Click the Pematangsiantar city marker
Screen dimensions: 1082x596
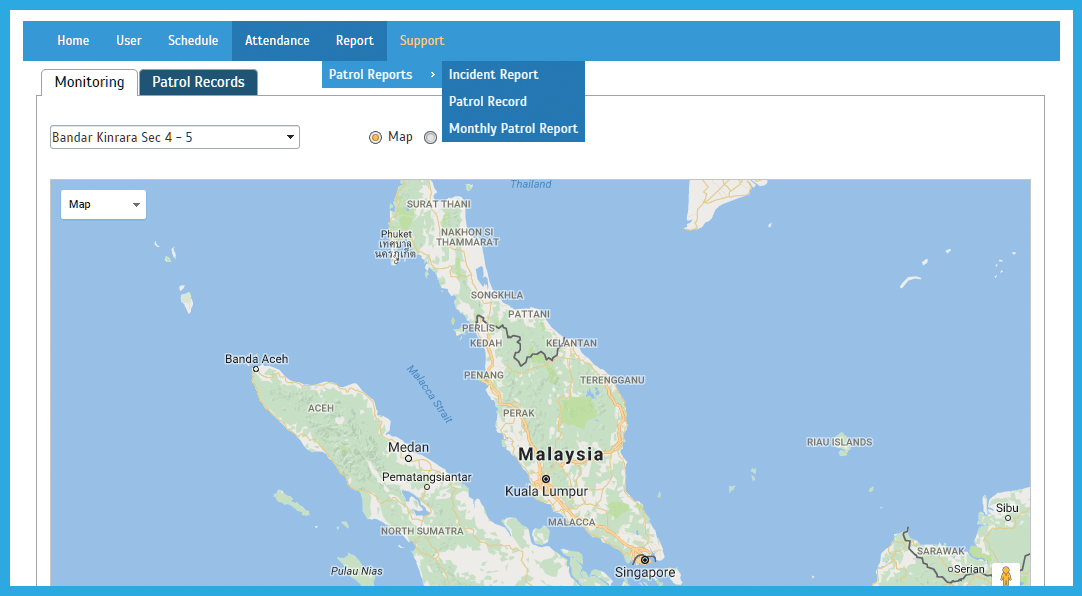click(427, 487)
